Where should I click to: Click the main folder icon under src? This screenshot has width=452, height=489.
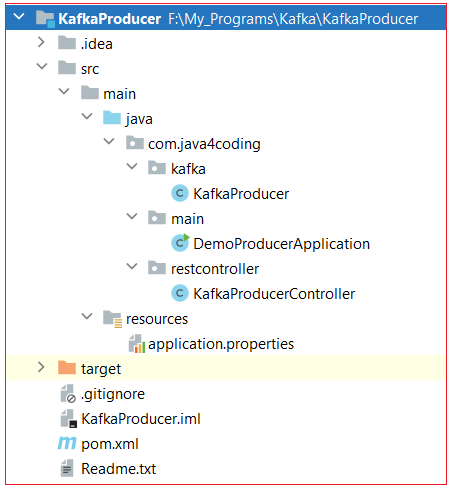click(90, 93)
